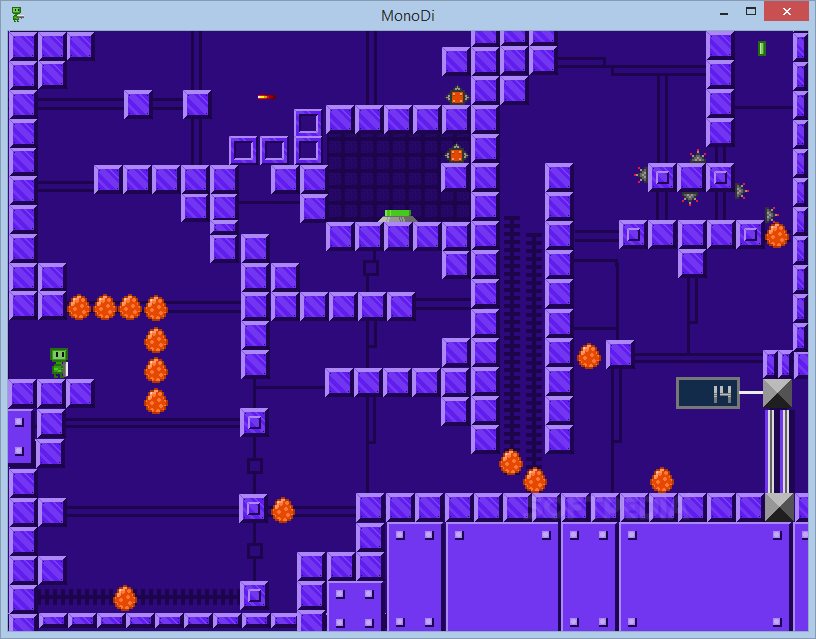The height and width of the screenshot is (639, 816).
Task: Click the MonoDi window title text
Action: pyautogui.click(x=407, y=16)
